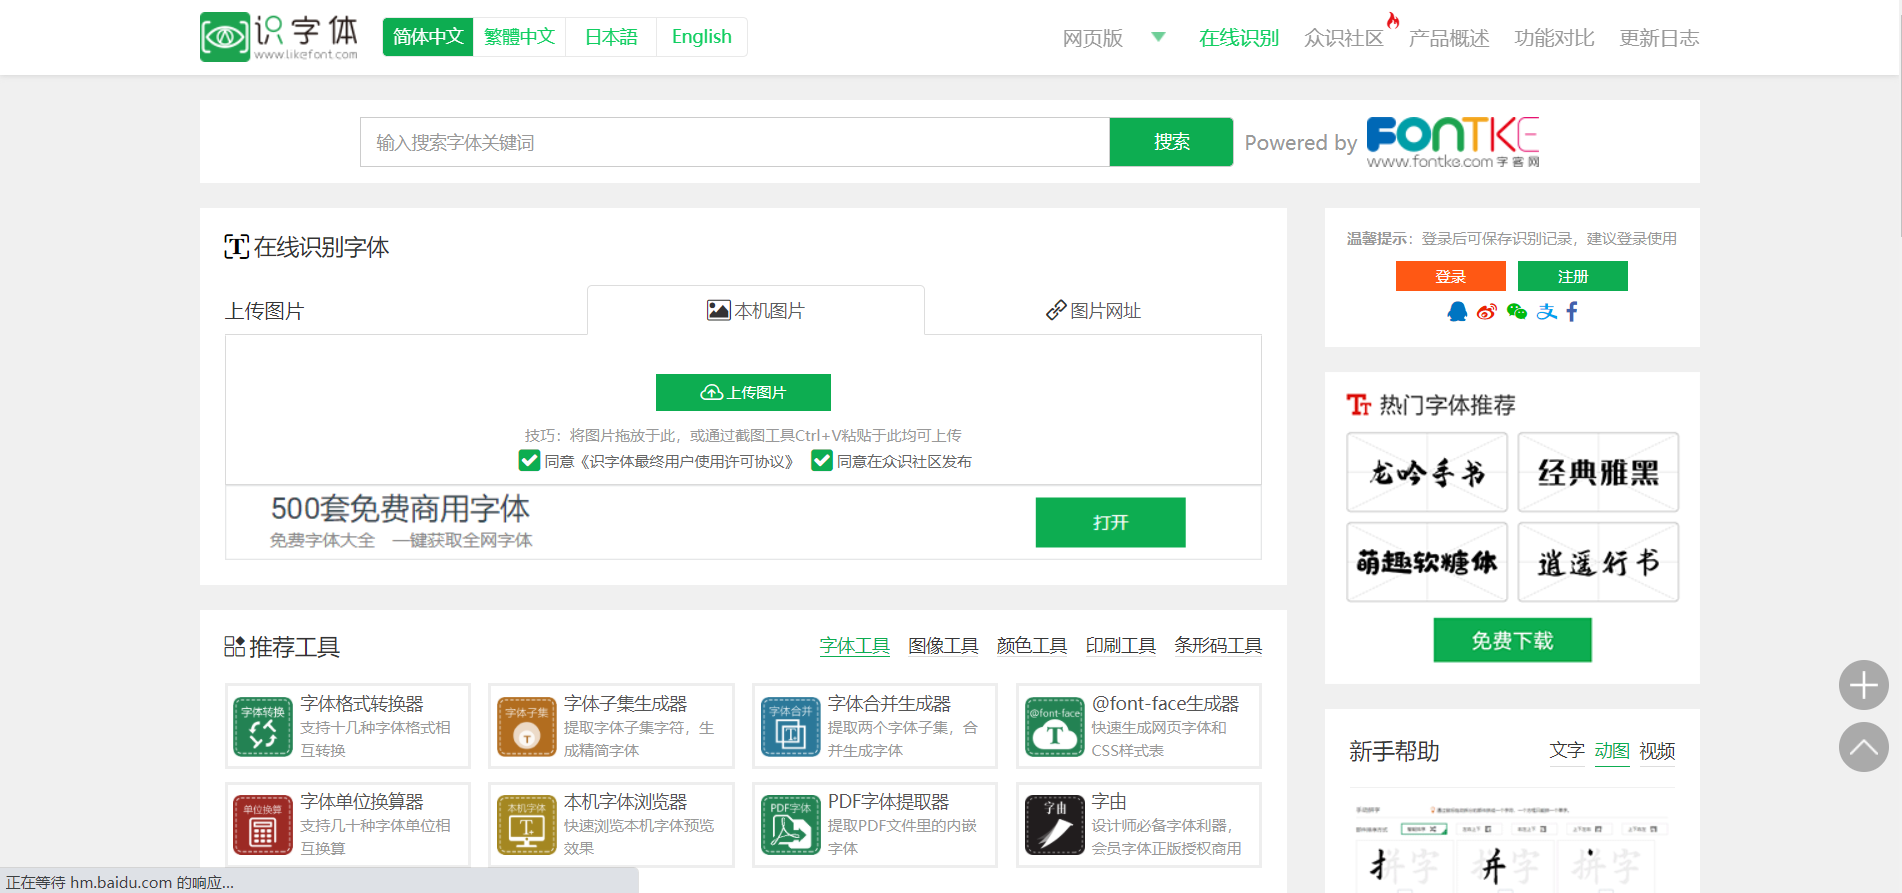Viewport: 1902px width, 893px height.
Task: Open 字体子集生成器 tool icon
Action: pos(527,727)
